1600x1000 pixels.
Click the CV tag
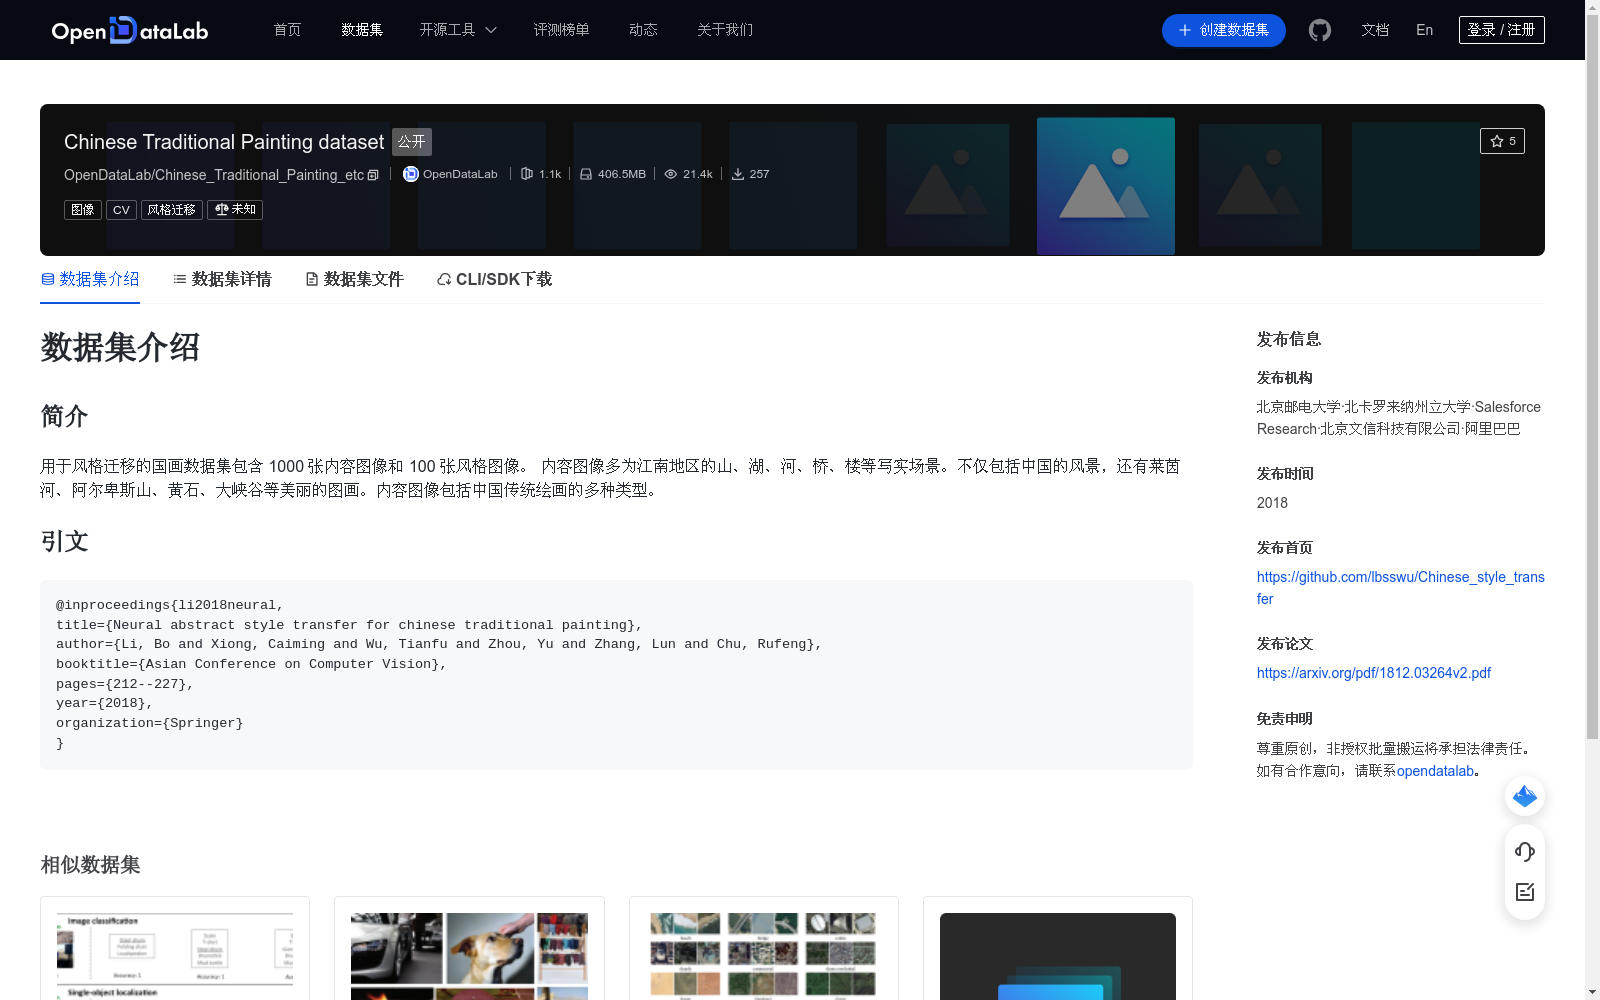pos(121,210)
